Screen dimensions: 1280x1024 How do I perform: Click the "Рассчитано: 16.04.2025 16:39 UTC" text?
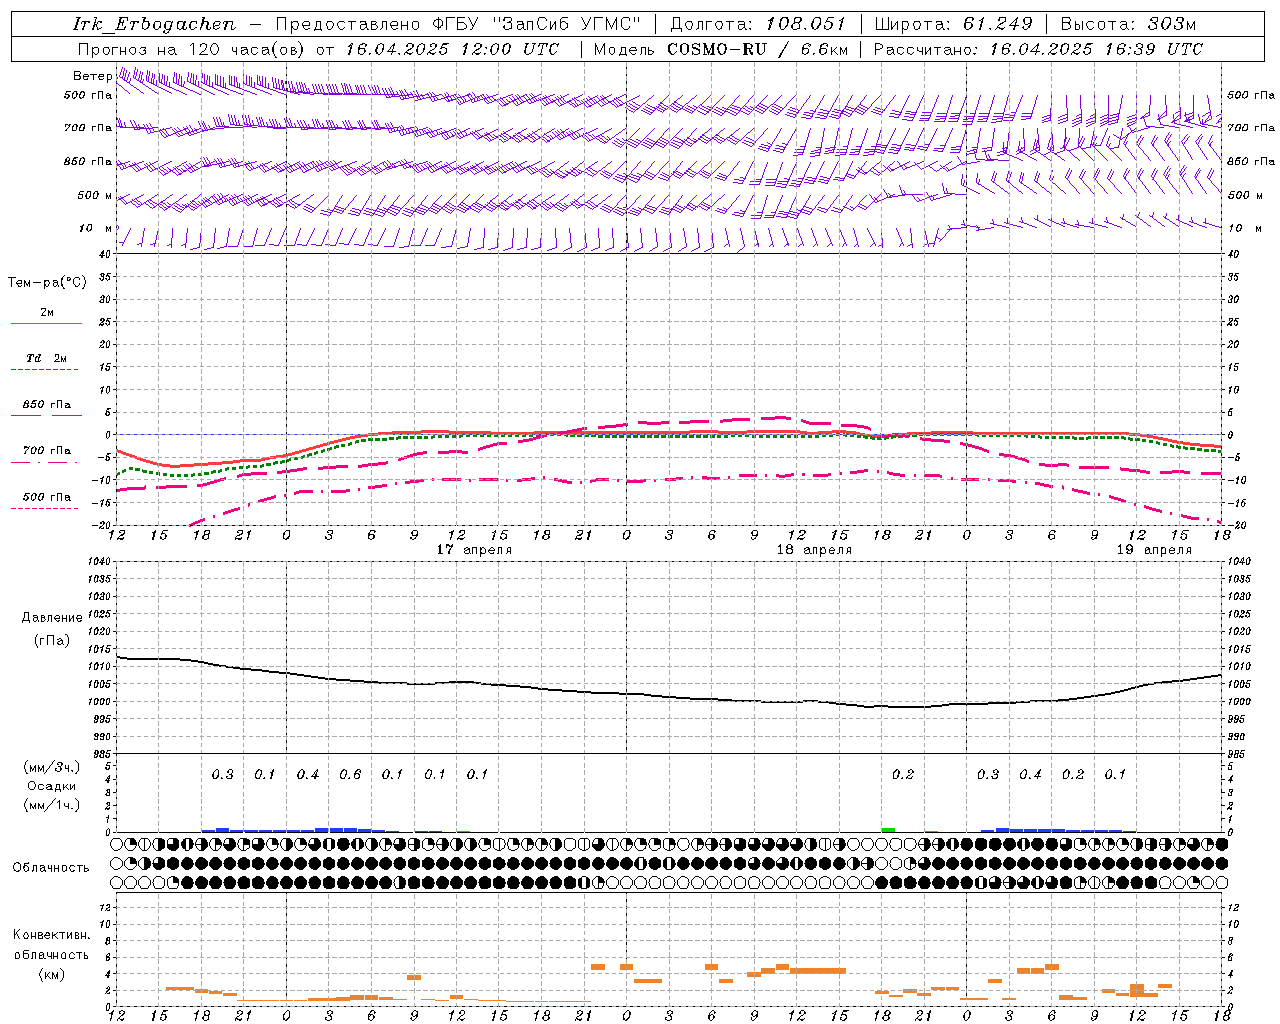point(1038,49)
